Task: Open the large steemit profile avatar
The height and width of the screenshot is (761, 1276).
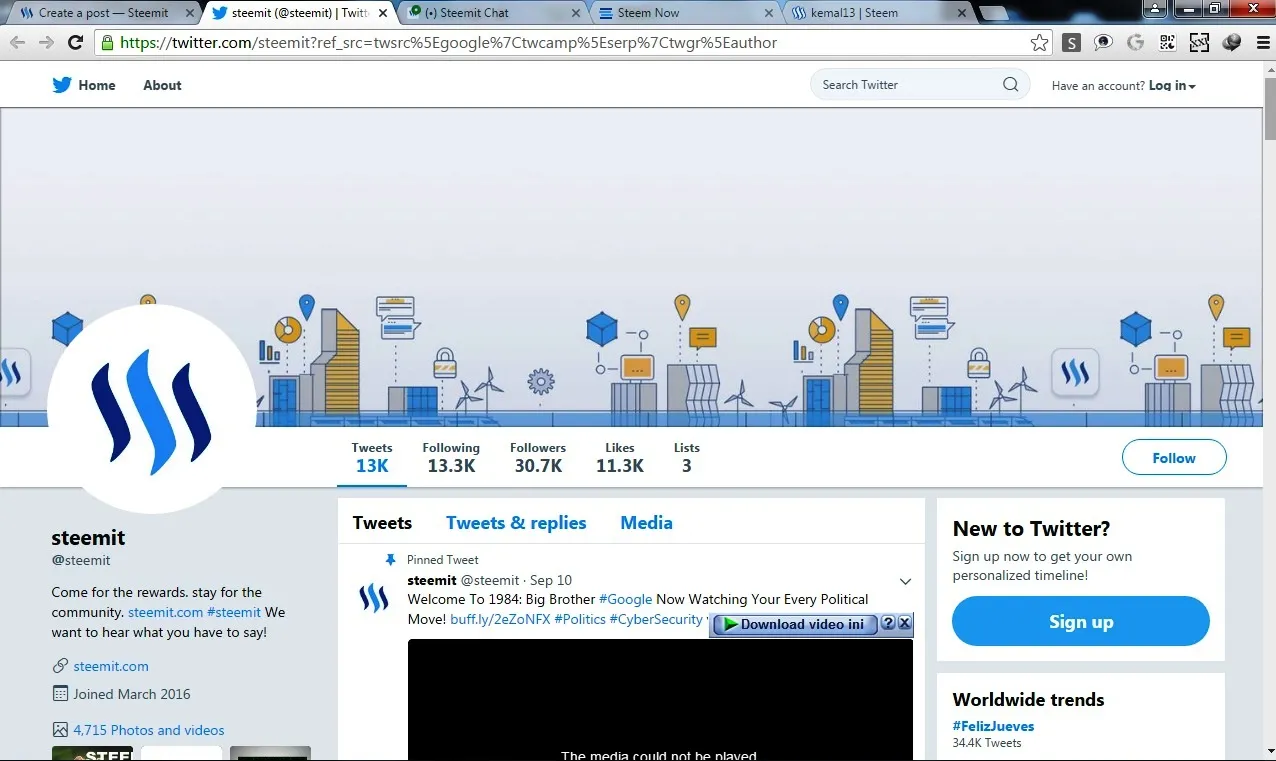Action: click(x=151, y=409)
